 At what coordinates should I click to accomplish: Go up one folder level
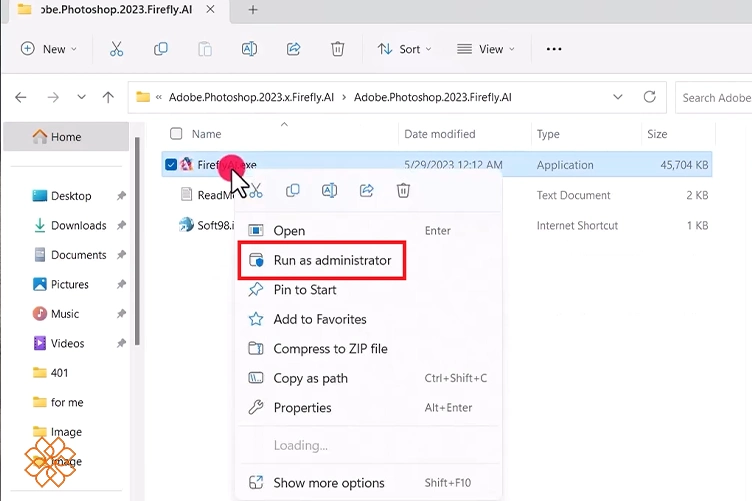pos(108,97)
